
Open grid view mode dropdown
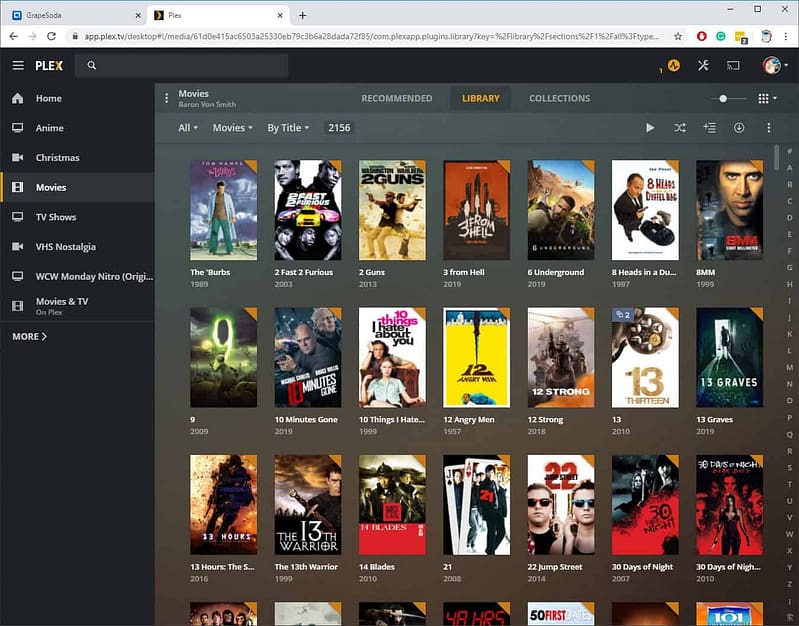pos(767,98)
